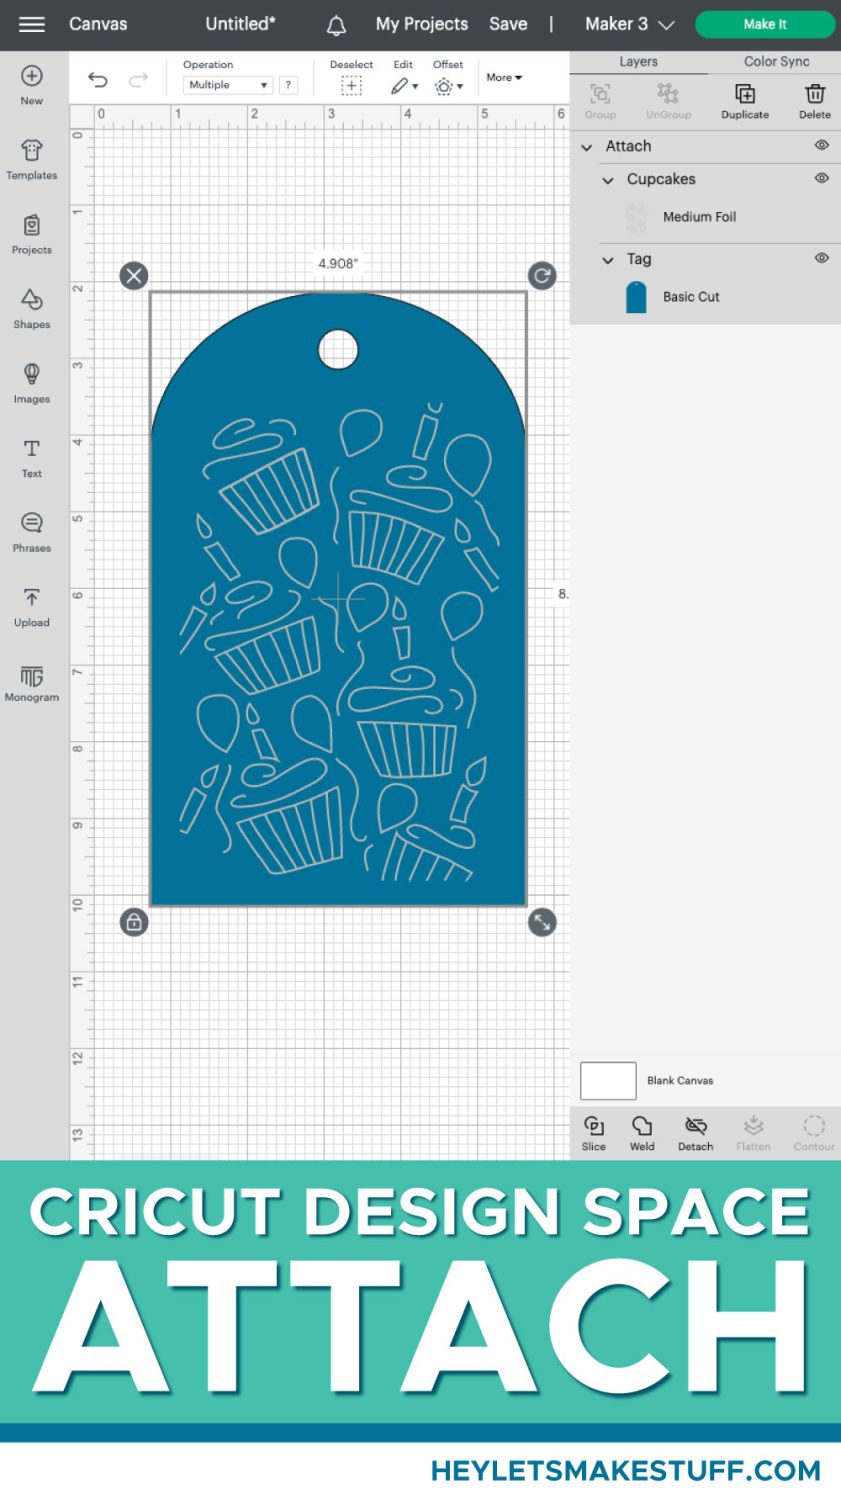Image resolution: width=841 pixels, height=1500 pixels.
Task: Open the Phrases panel
Action: tap(32, 533)
